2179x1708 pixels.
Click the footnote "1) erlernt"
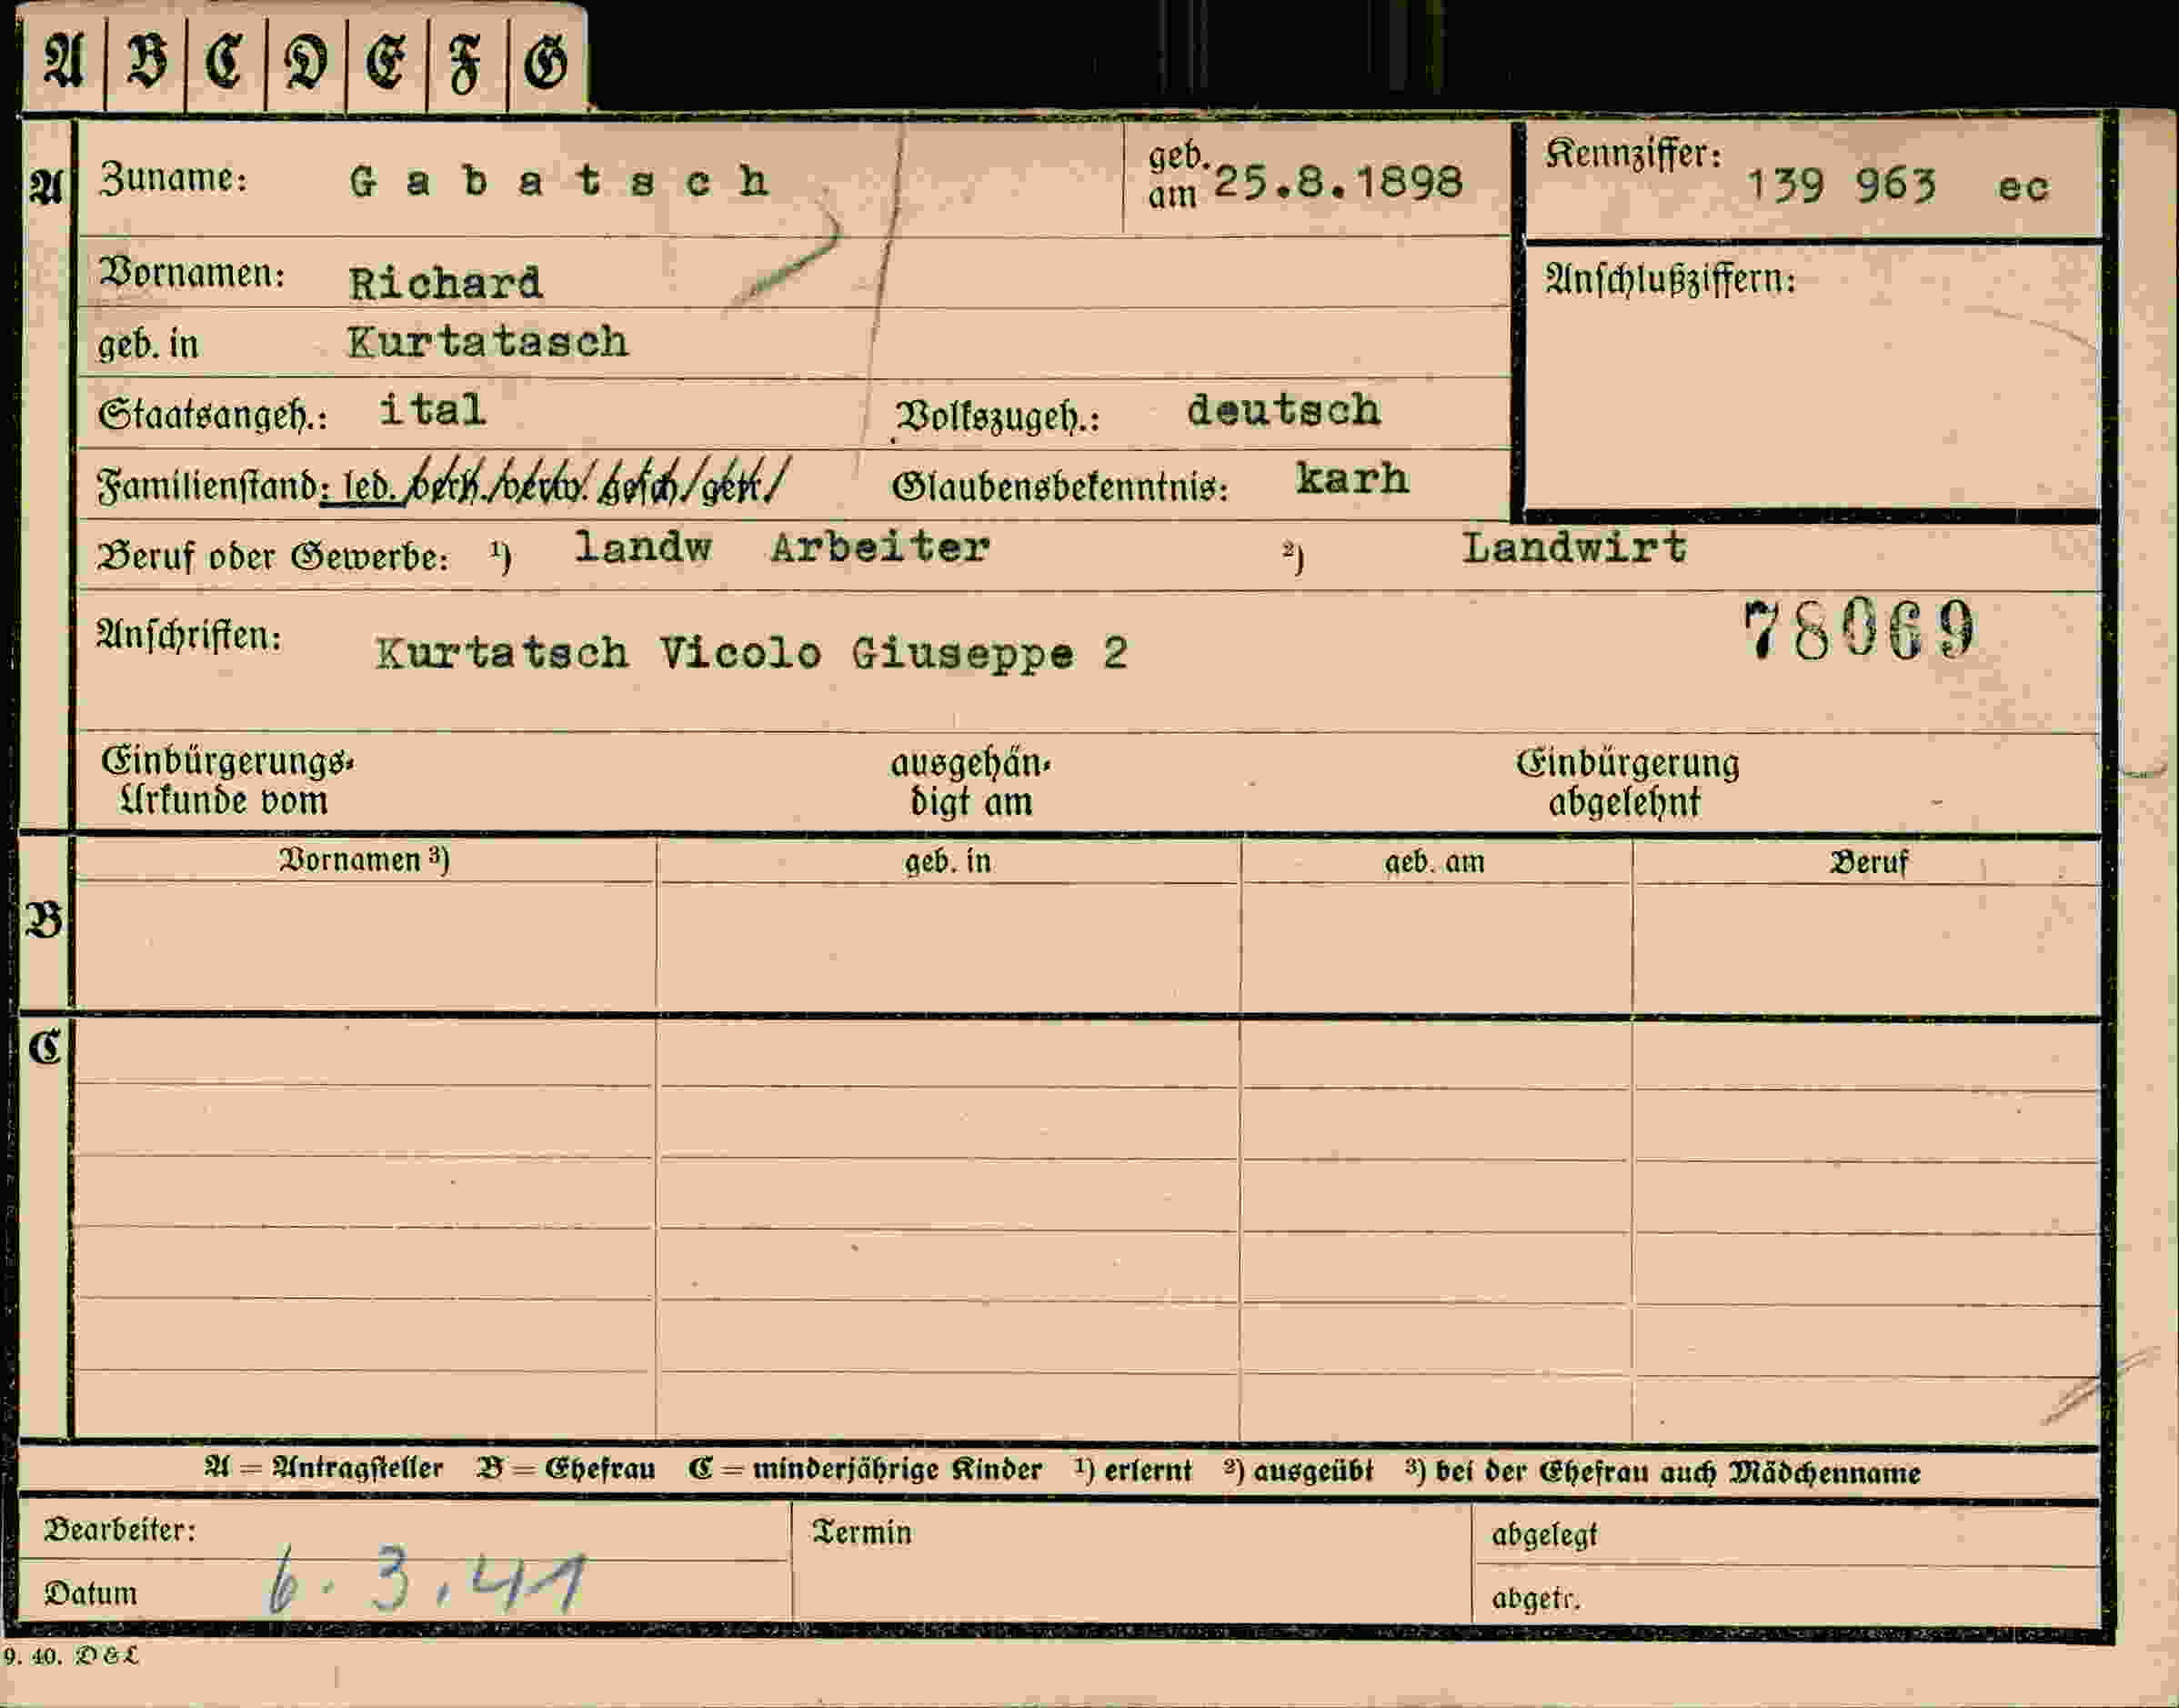(1133, 1471)
